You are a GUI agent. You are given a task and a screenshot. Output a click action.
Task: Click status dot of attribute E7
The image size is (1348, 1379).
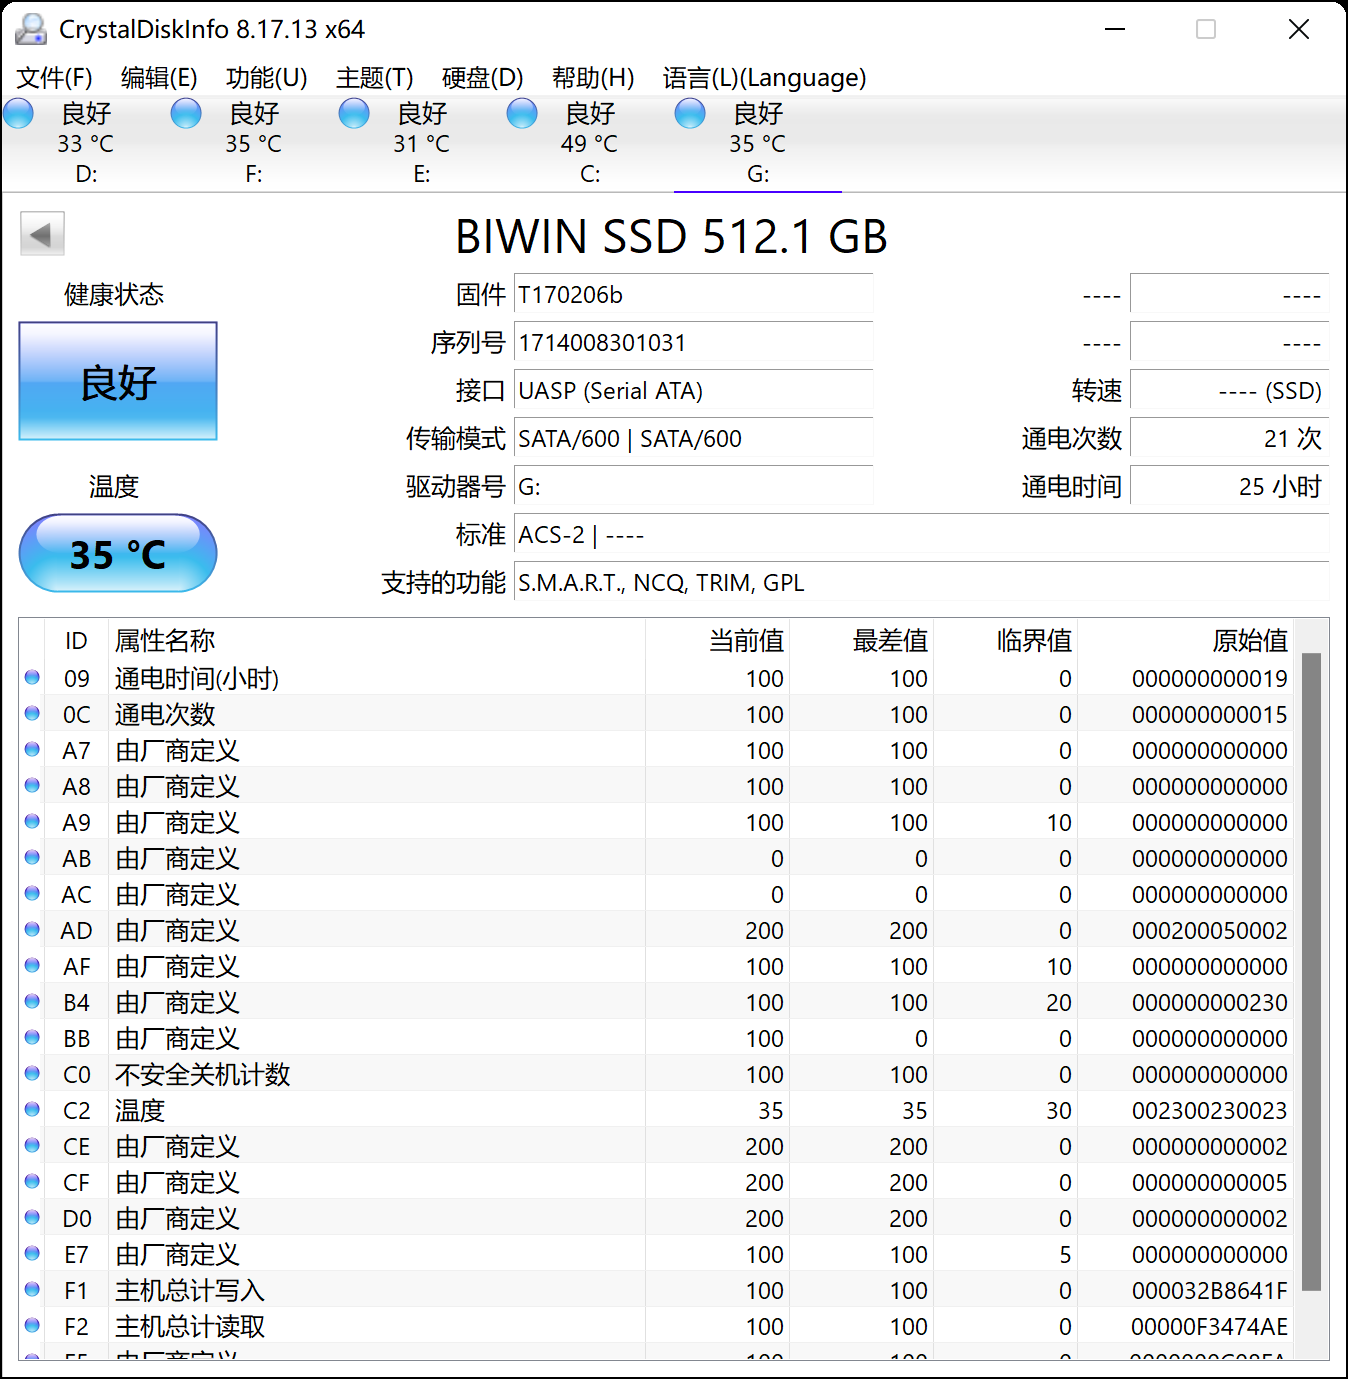[32, 1253]
